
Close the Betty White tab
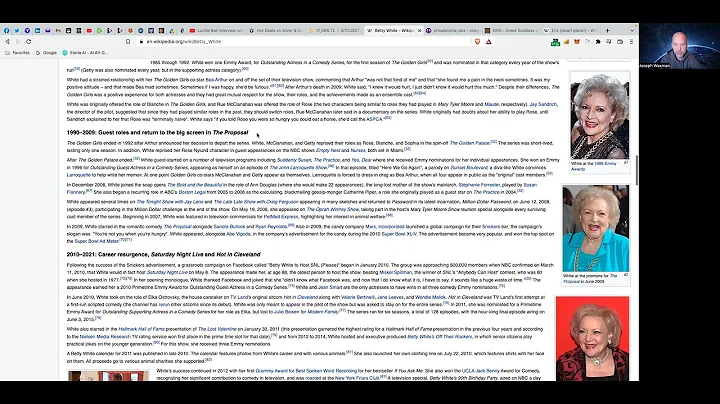click(x=419, y=31)
